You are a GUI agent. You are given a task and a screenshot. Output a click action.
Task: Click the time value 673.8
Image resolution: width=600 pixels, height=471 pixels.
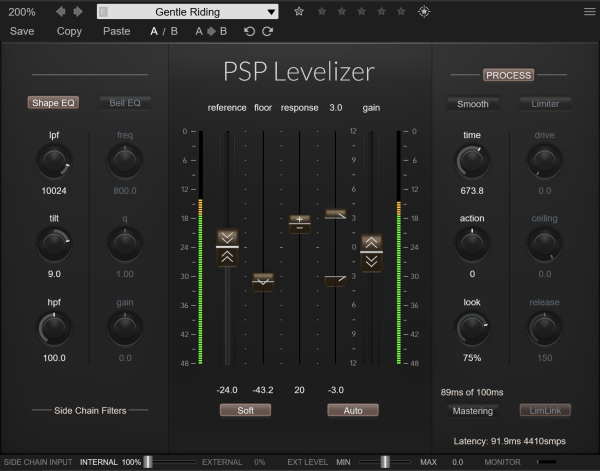472,191
